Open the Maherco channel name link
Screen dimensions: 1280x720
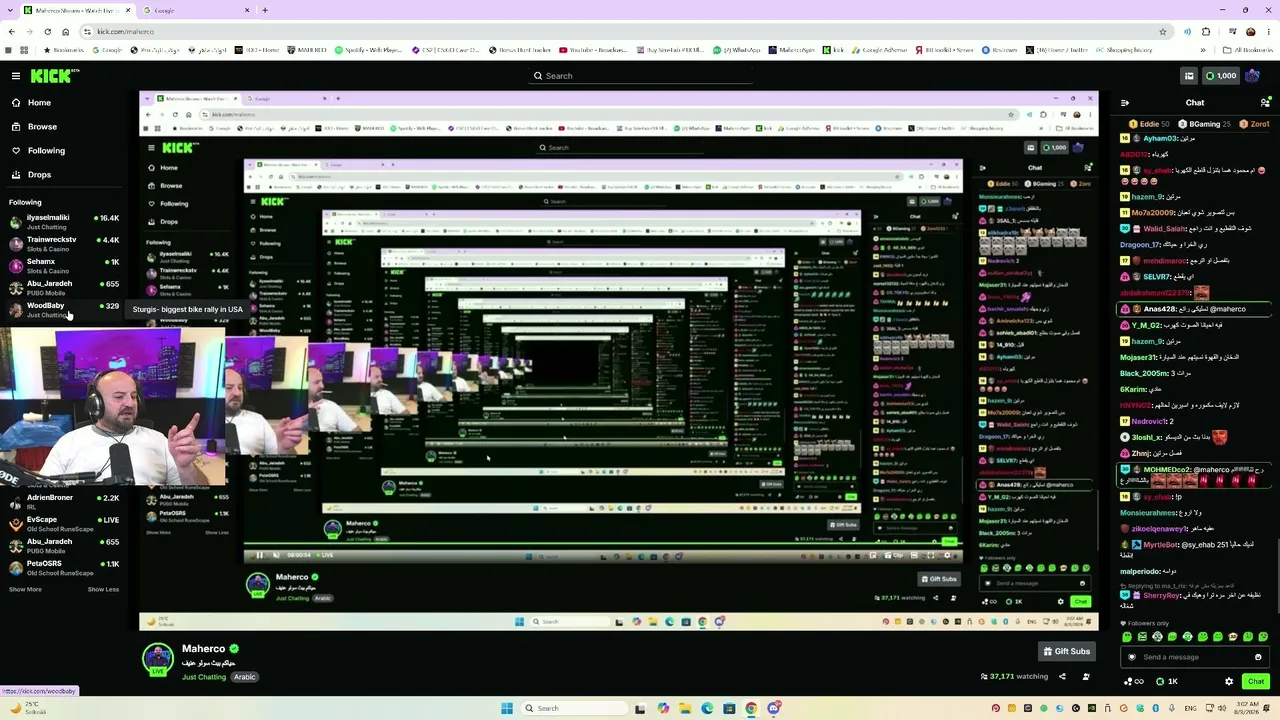[203, 649]
